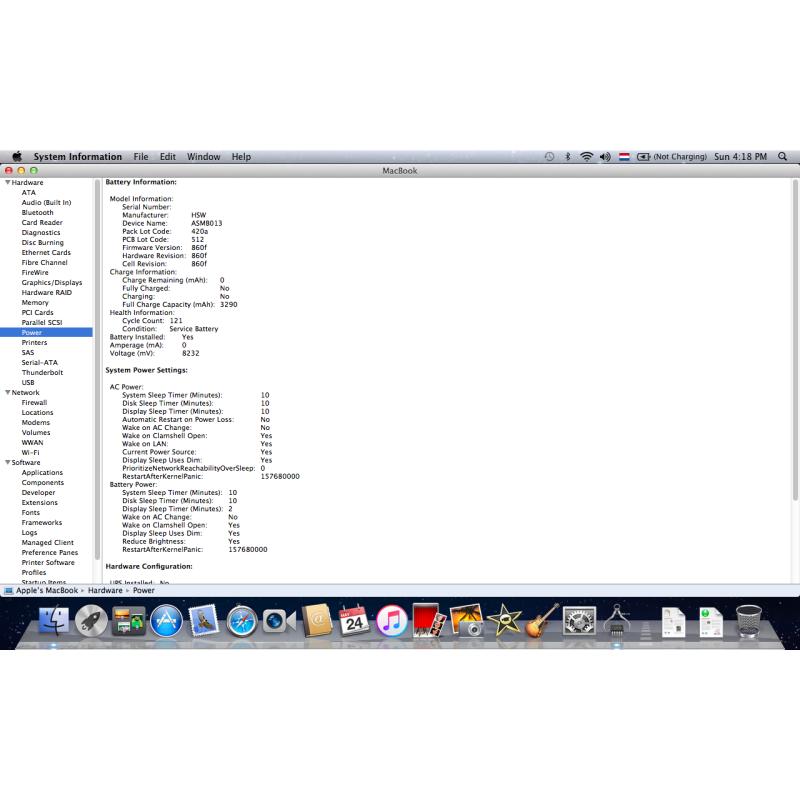Click Cycle Count value 121

coord(176,320)
